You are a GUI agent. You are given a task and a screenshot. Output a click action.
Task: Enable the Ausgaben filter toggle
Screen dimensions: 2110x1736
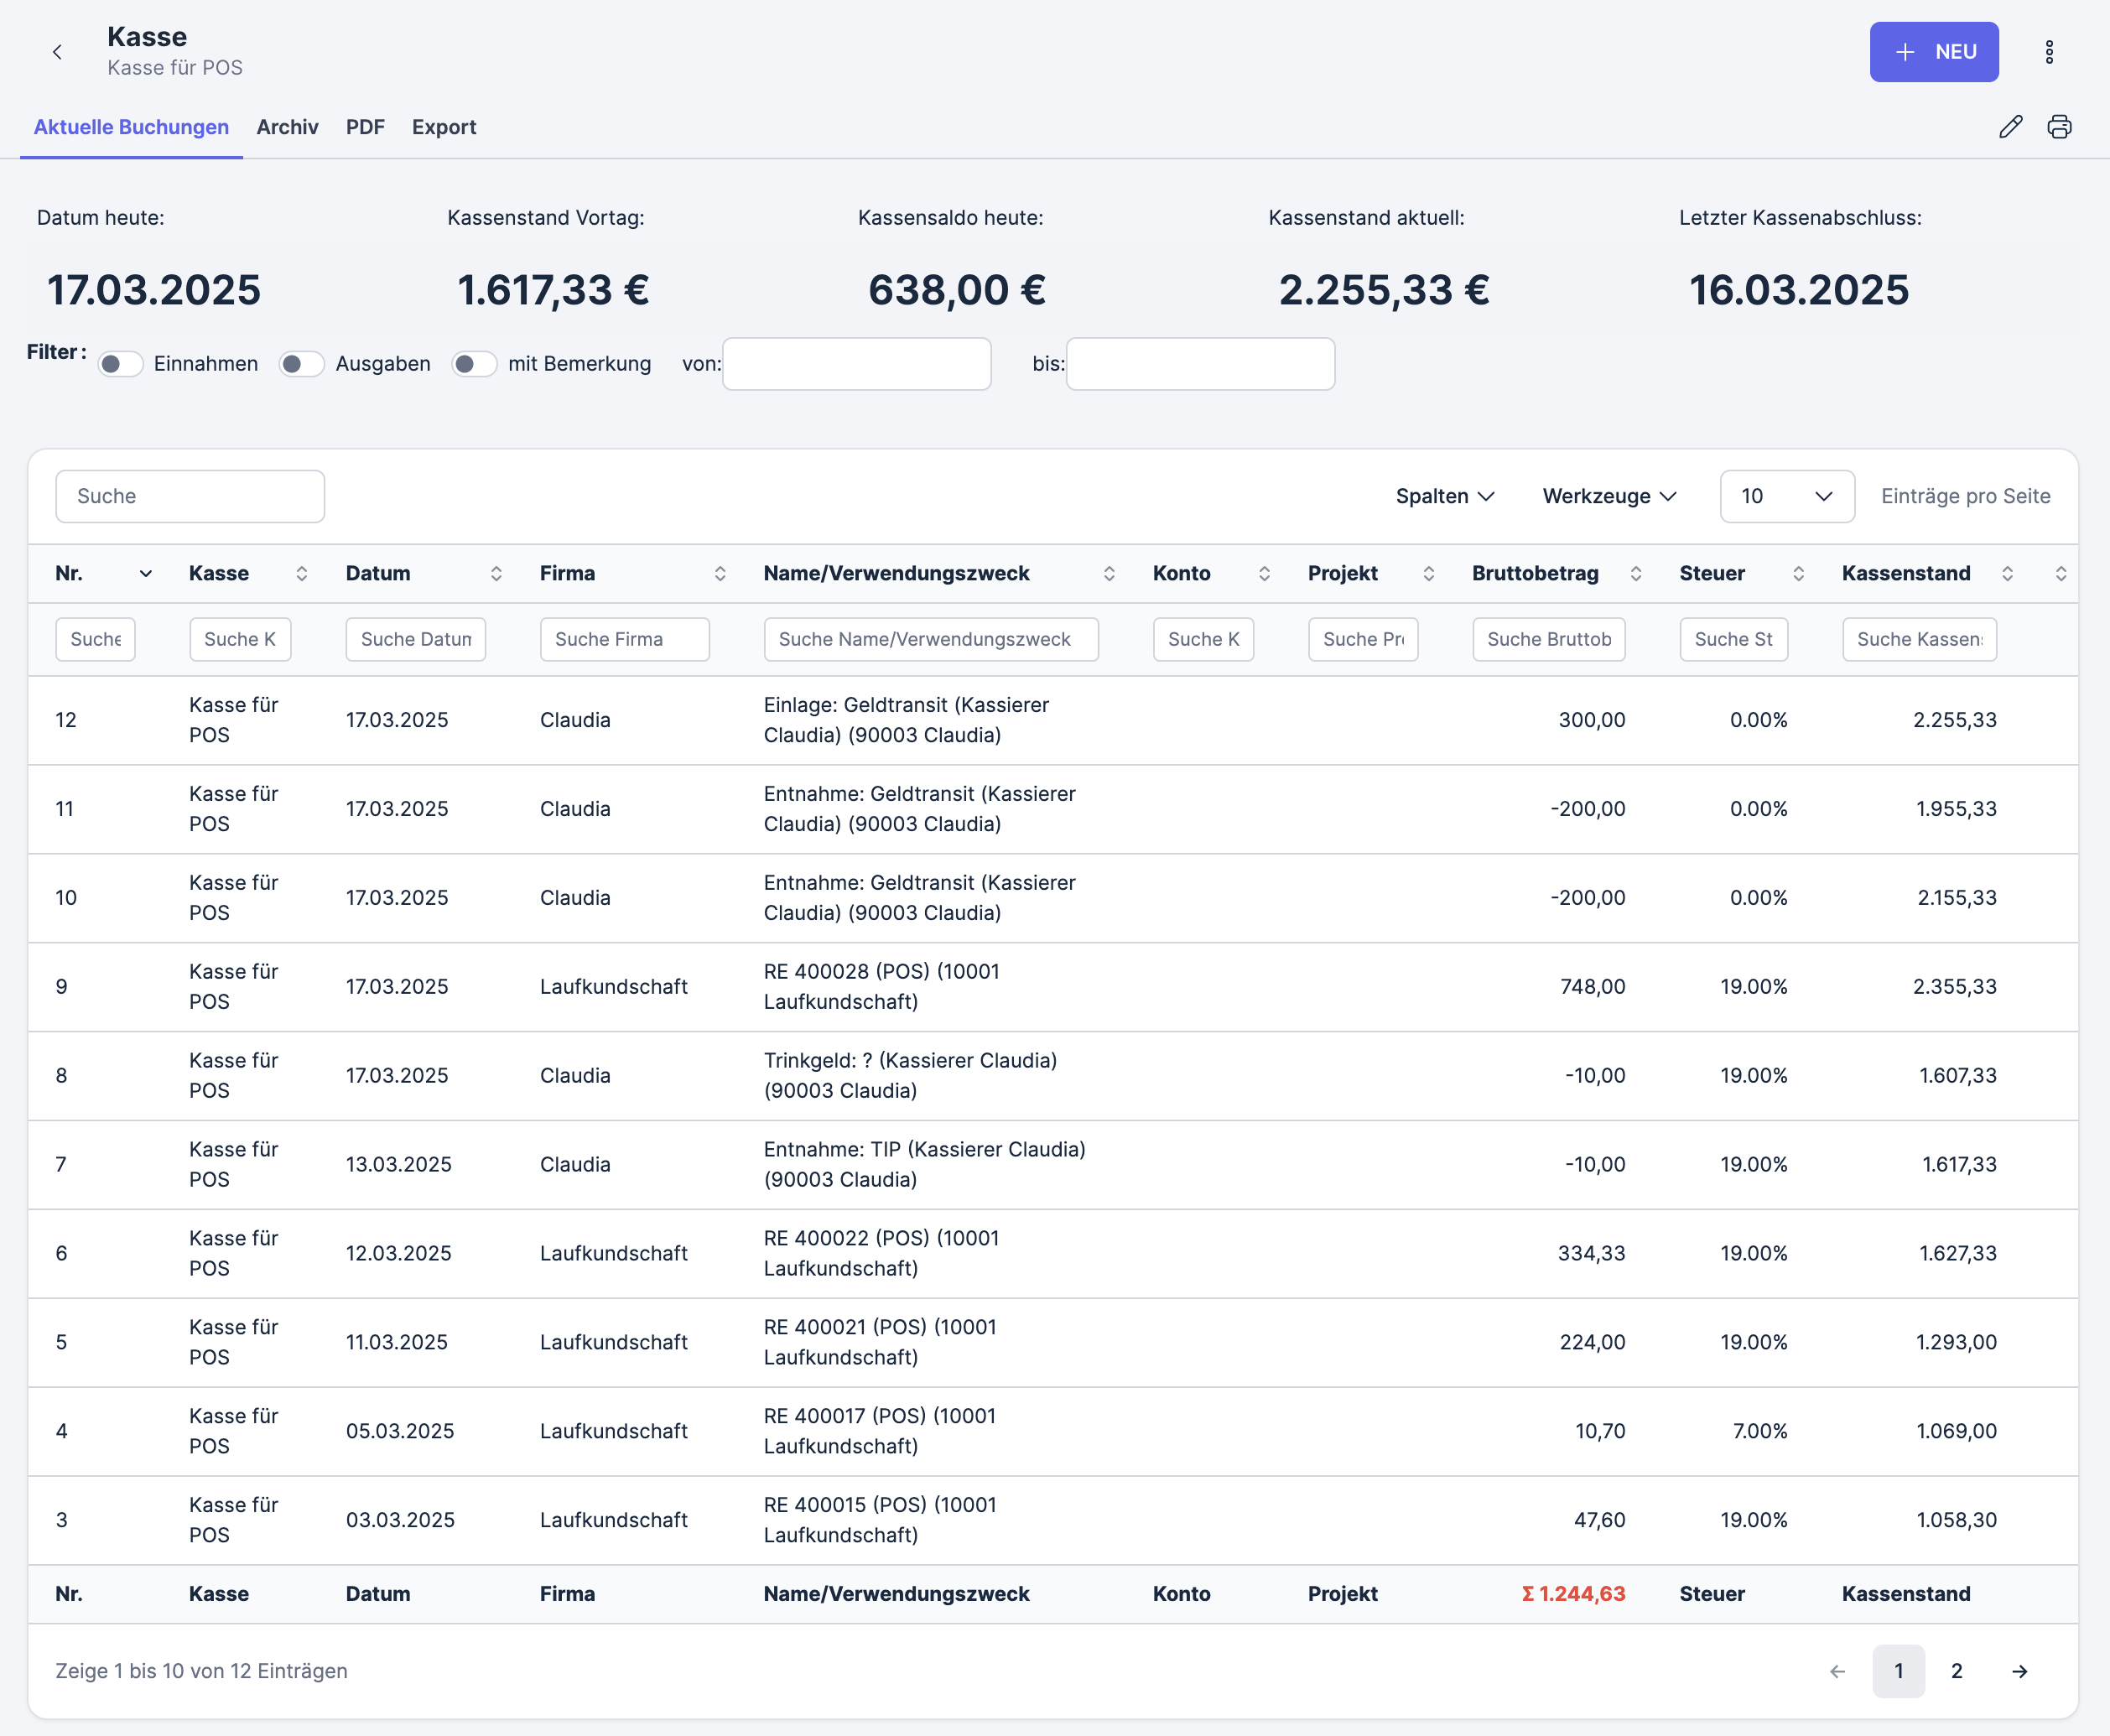[x=301, y=364]
